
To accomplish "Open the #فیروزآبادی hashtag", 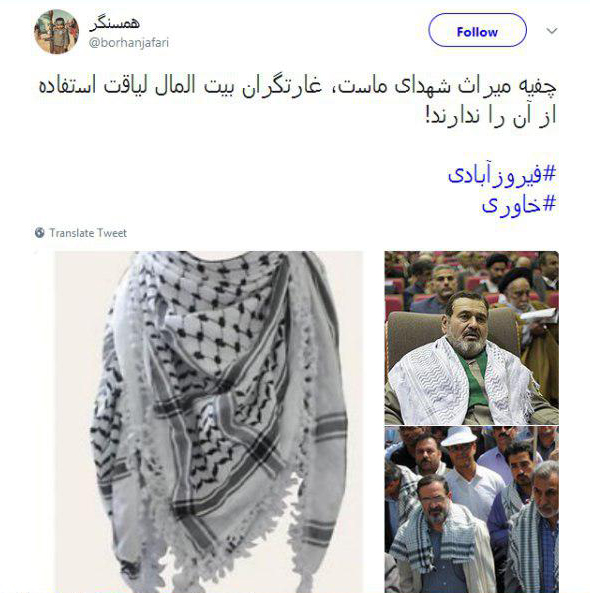I will pos(502,175).
